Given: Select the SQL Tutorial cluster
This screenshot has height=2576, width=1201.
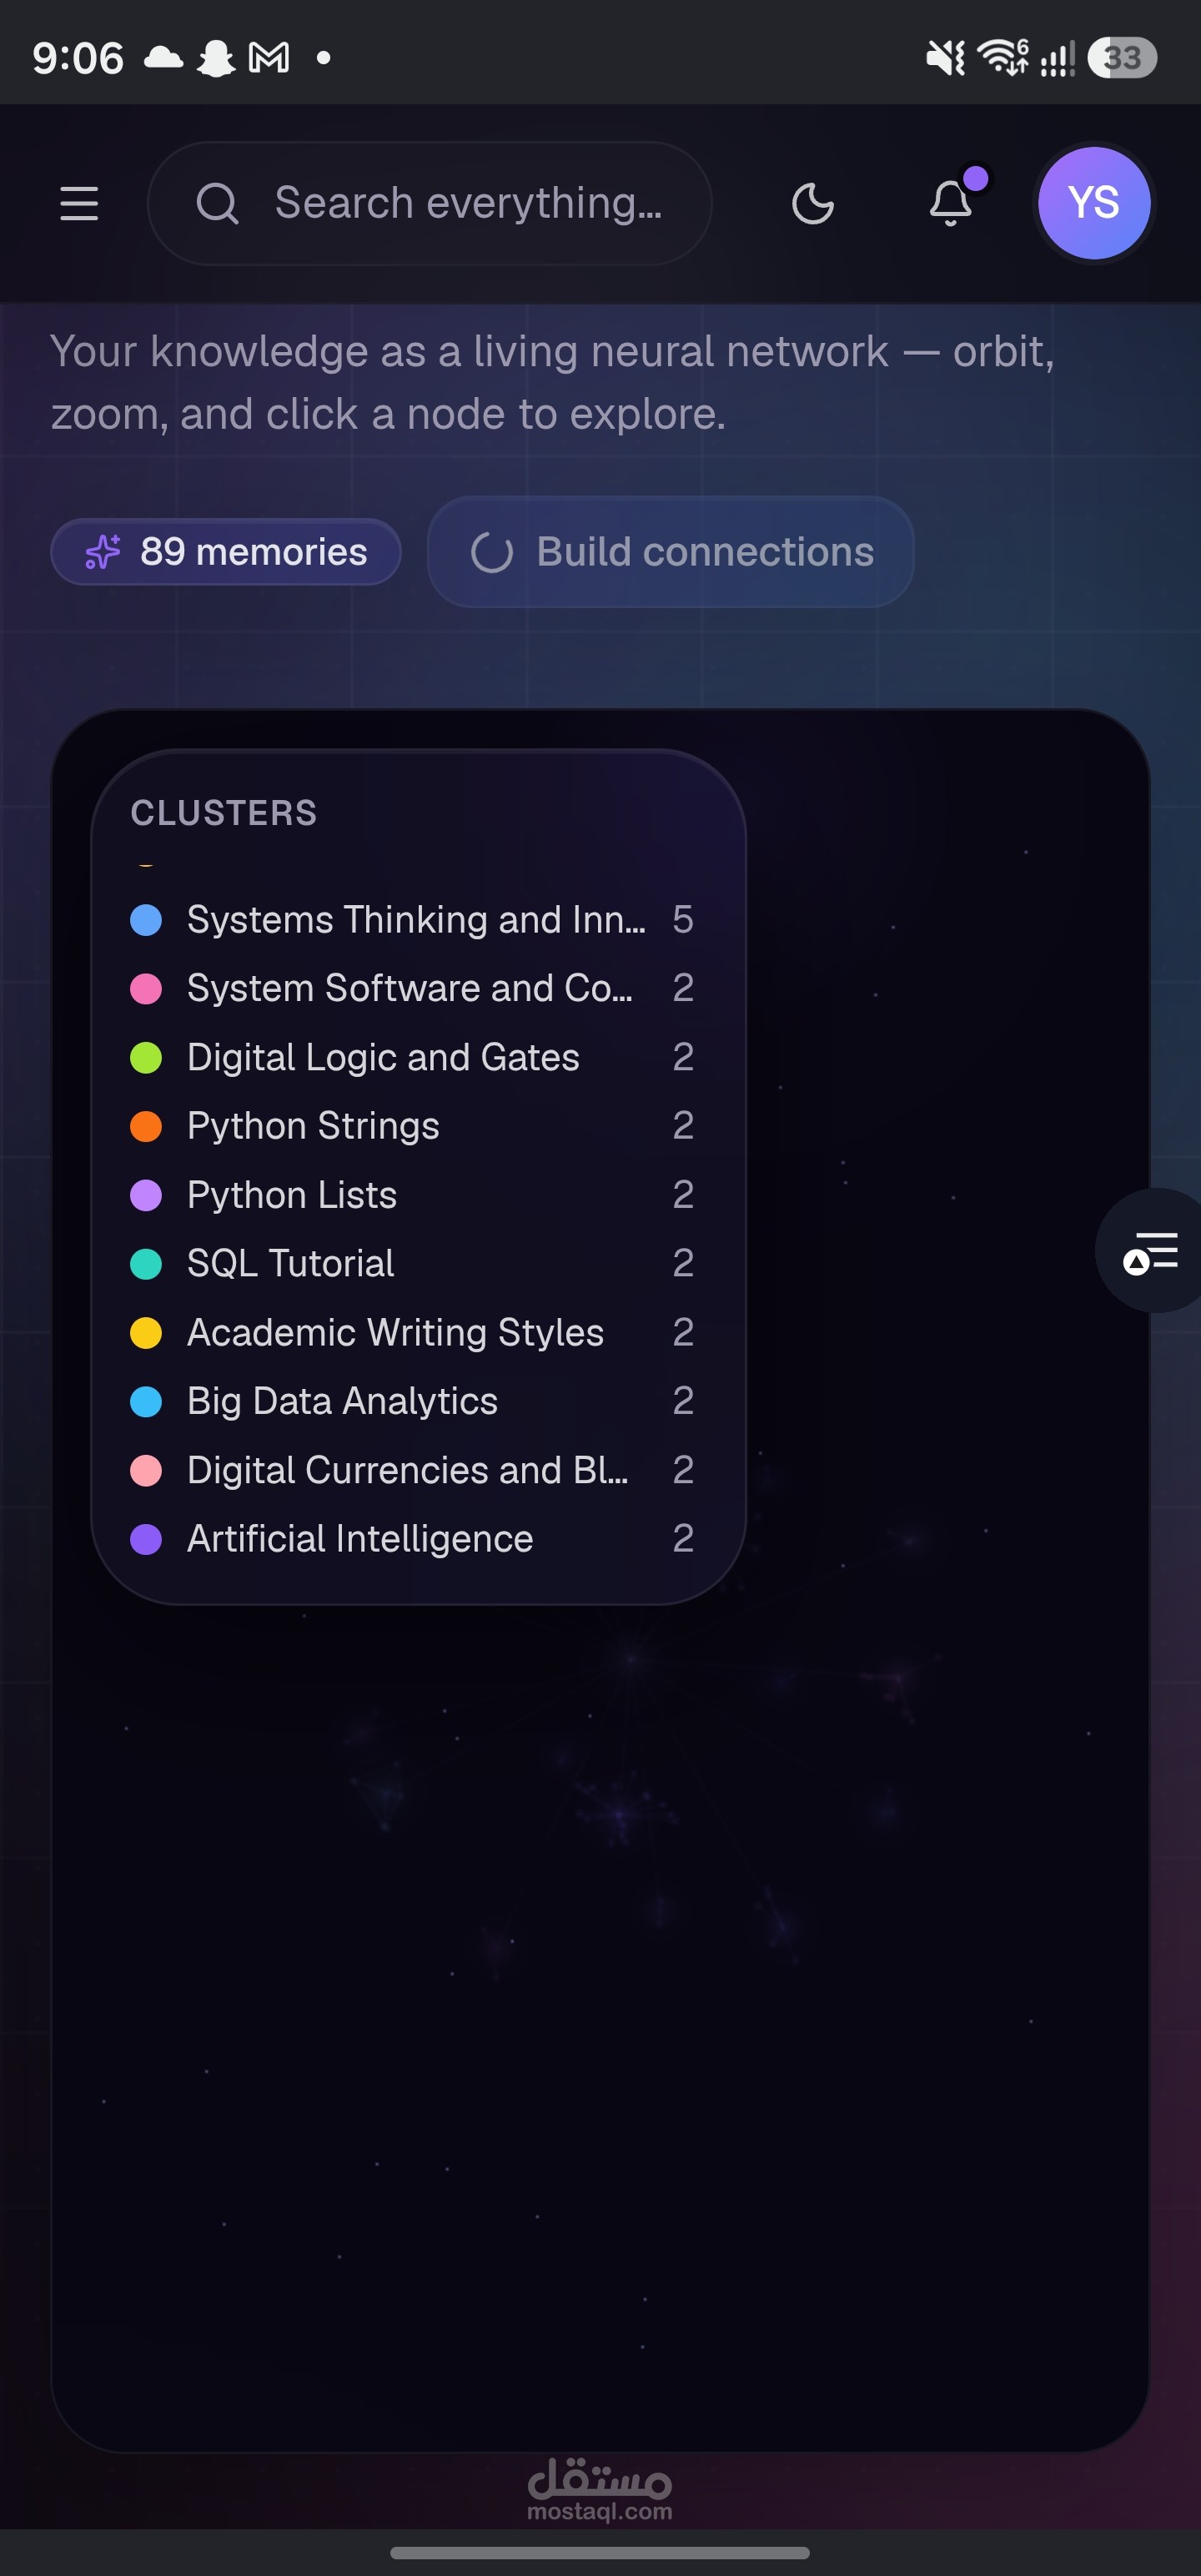Looking at the screenshot, I should click(x=413, y=1264).
